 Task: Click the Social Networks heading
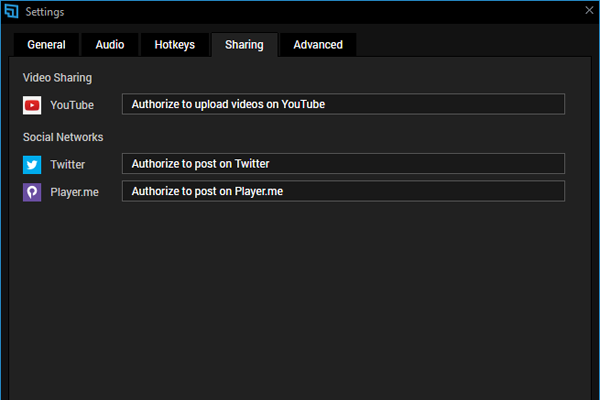coord(63,137)
